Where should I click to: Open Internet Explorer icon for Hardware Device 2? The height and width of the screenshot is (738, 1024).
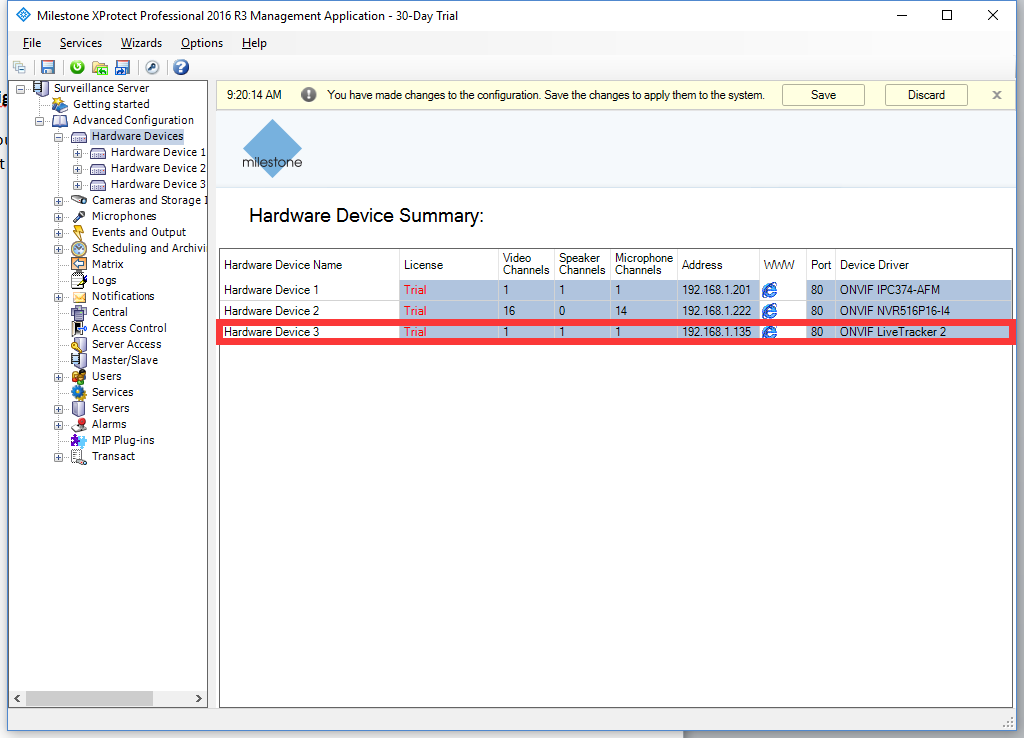770,311
